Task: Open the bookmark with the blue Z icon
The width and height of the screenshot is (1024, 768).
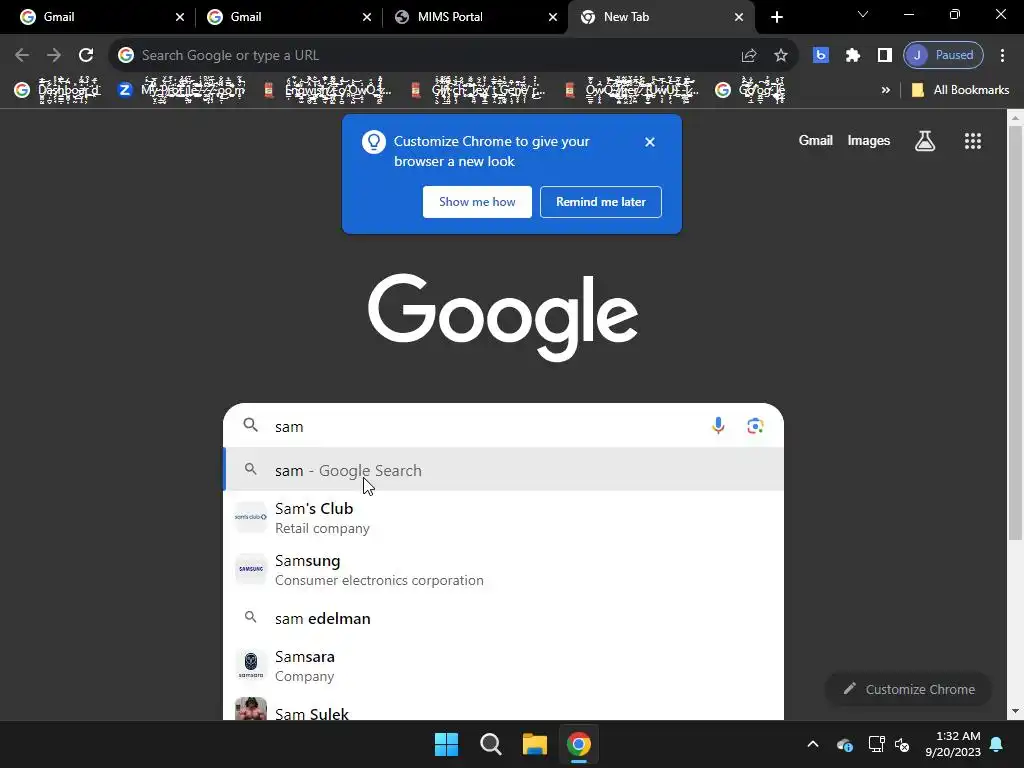Action: [x=181, y=90]
